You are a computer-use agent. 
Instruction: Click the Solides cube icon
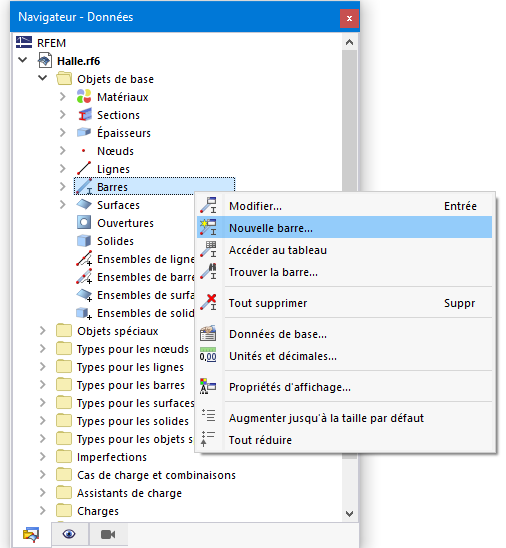click(x=84, y=240)
